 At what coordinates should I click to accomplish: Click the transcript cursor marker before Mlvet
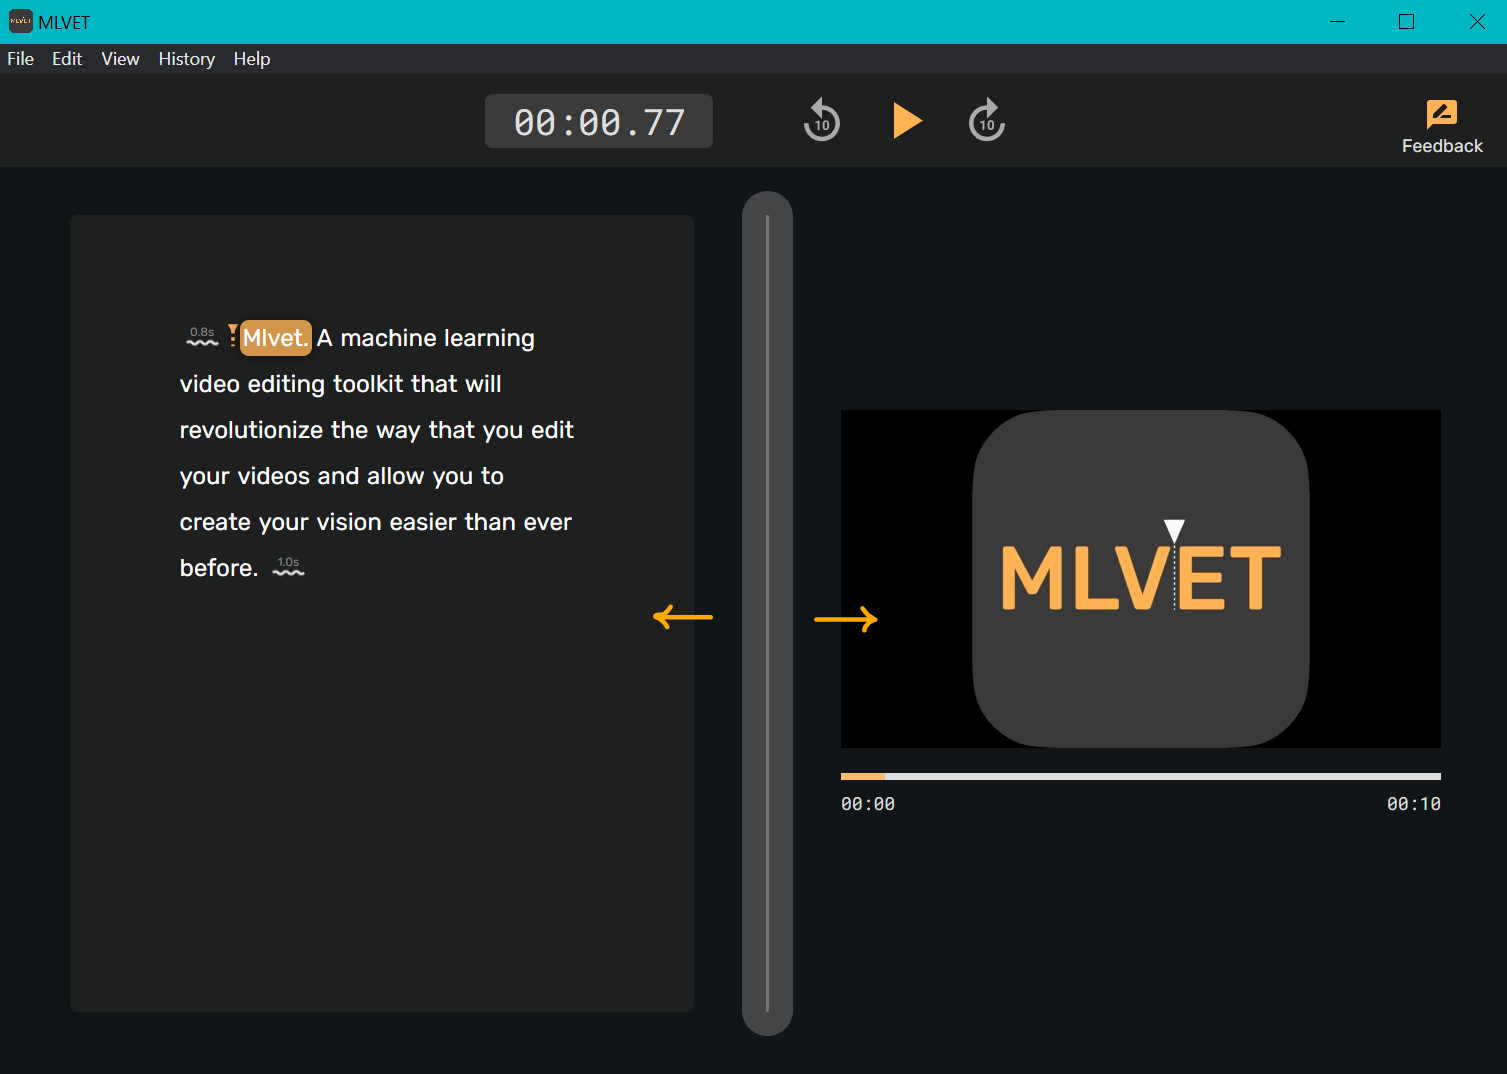(232, 335)
